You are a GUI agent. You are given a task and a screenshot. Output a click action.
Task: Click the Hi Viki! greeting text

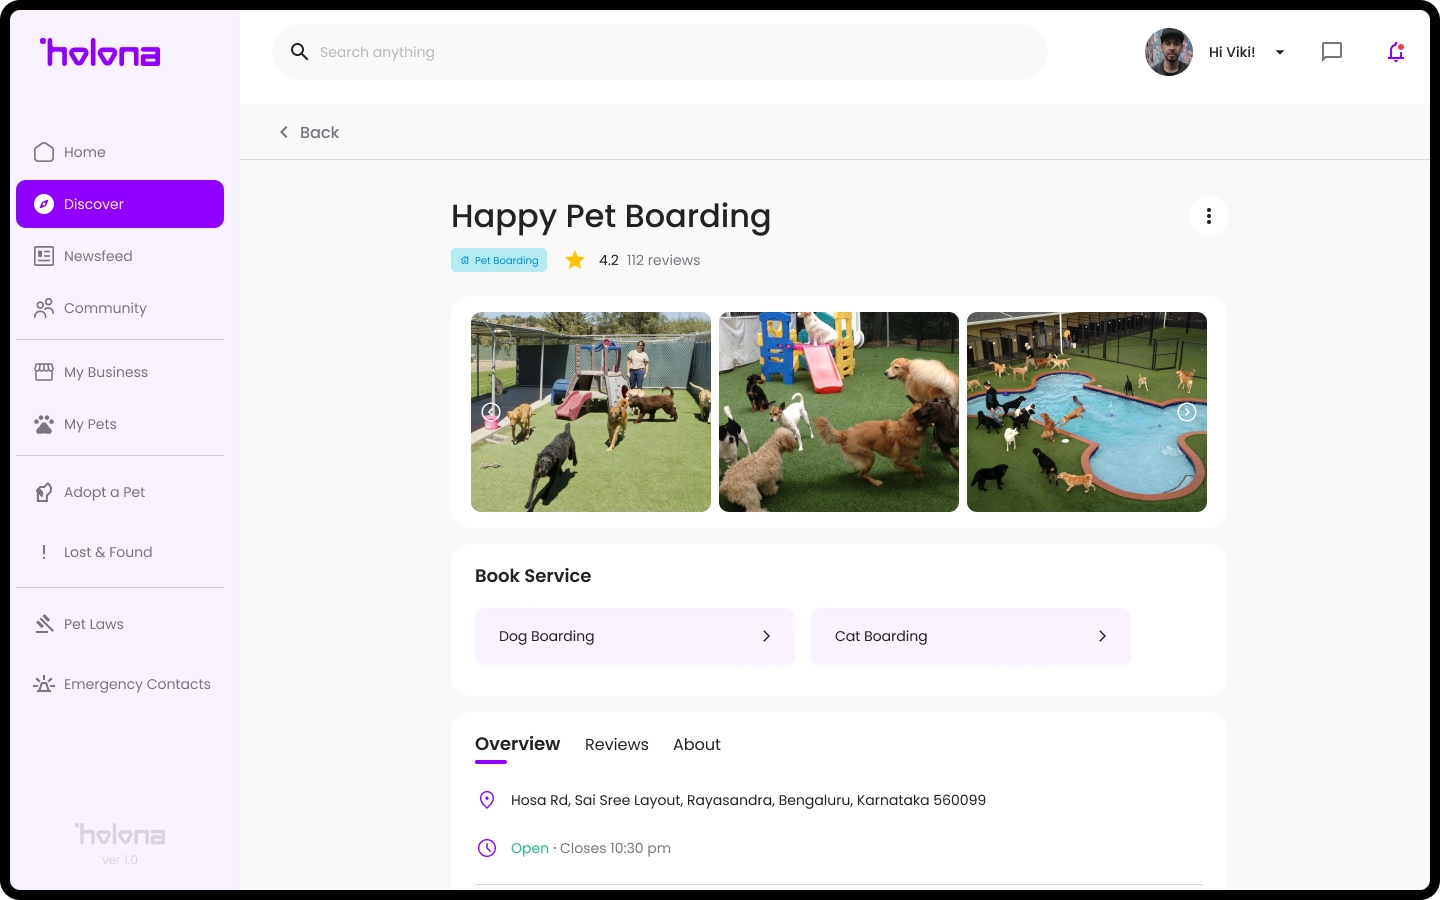tap(1232, 52)
